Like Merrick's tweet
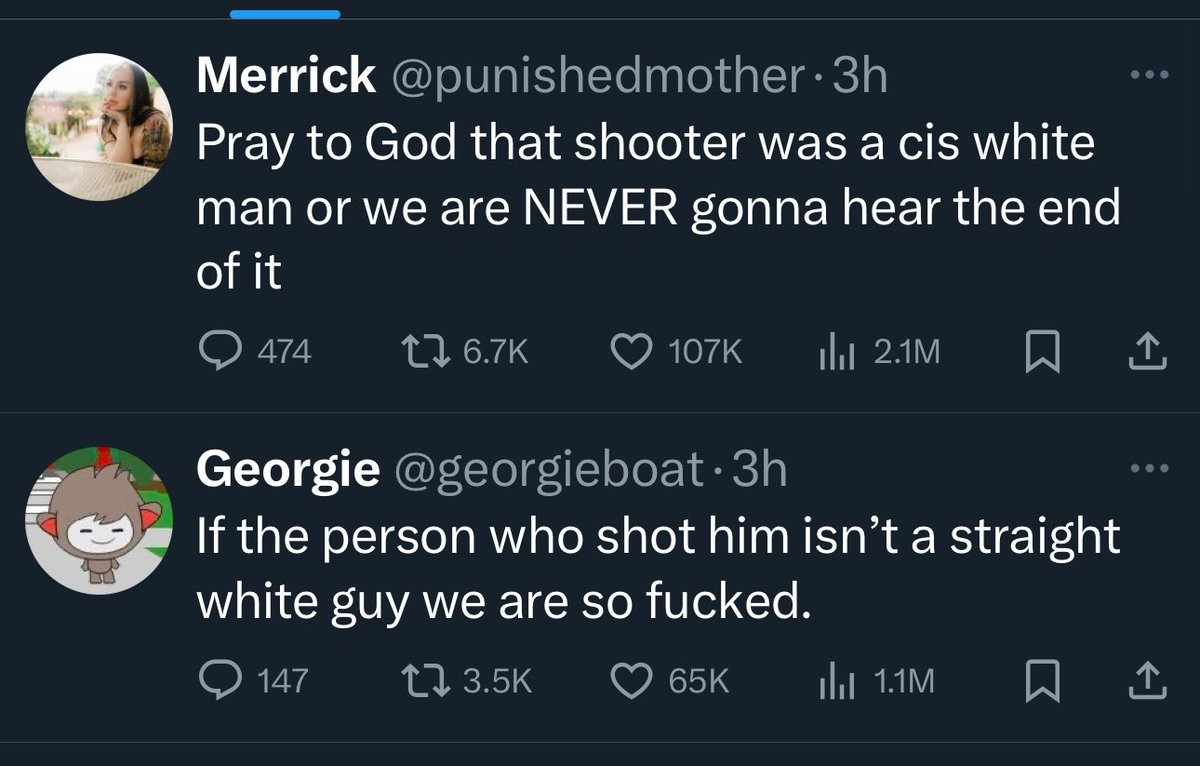Viewport: 1200px width, 766px height. 629,351
